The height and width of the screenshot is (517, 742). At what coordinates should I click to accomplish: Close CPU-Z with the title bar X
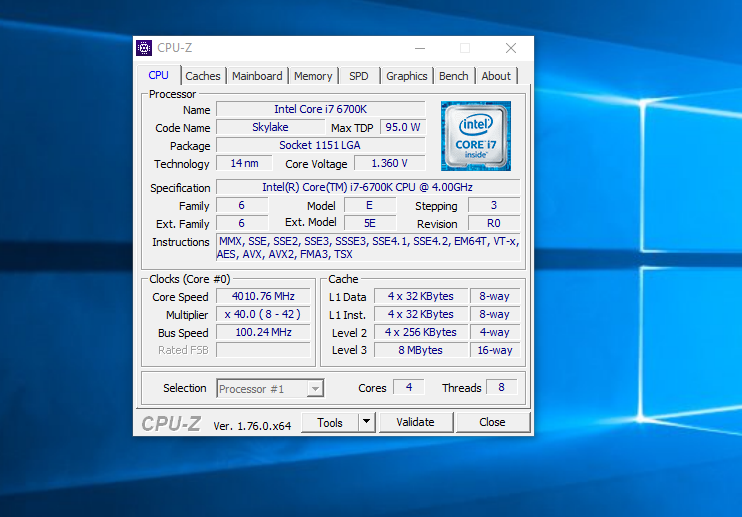(511, 48)
